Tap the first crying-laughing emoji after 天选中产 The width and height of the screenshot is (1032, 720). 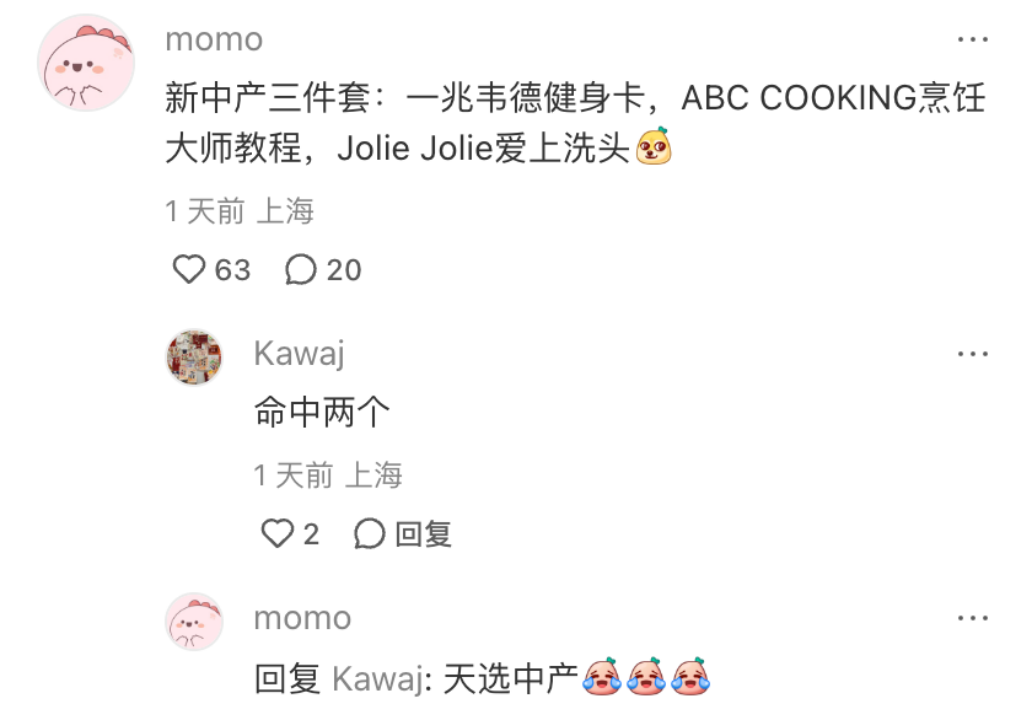[x=602, y=677]
